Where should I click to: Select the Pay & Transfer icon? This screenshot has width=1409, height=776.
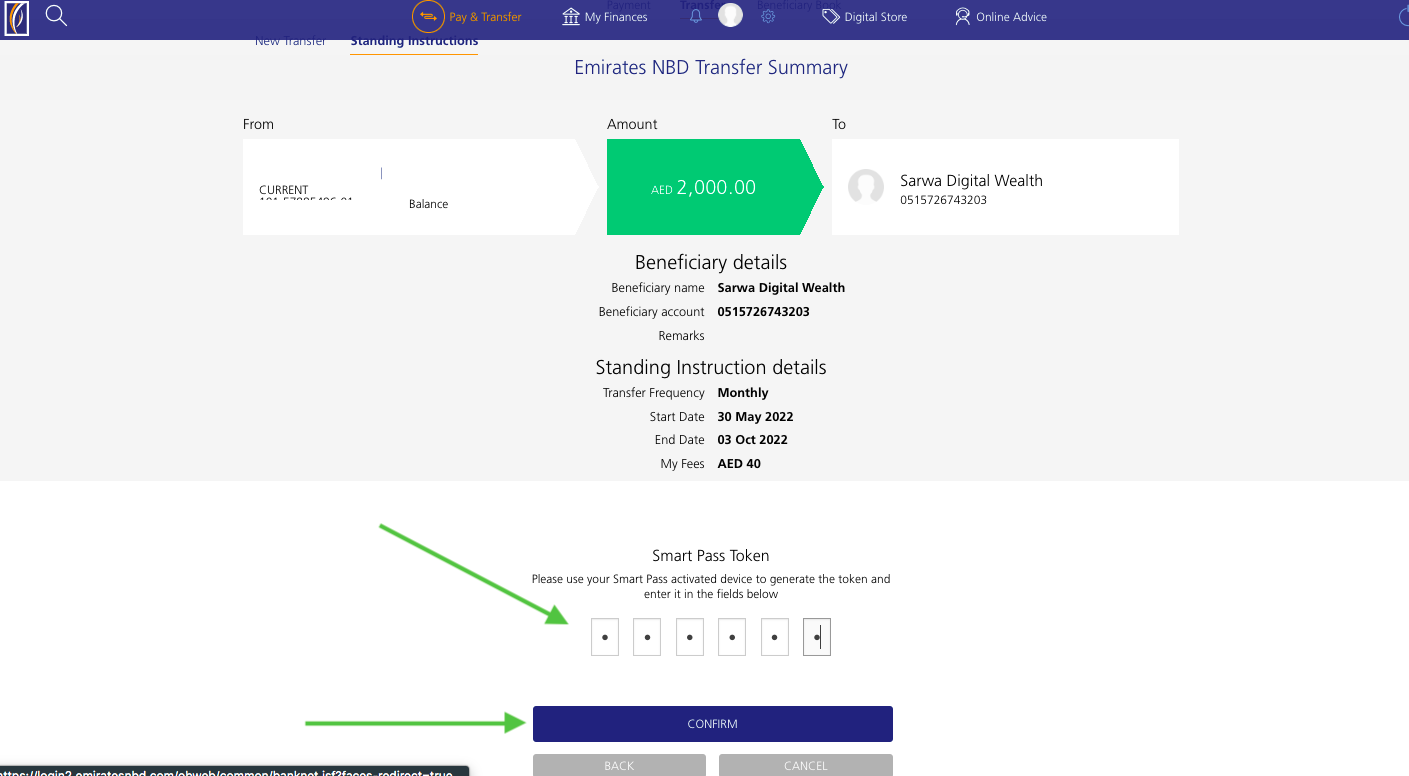(427, 16)
